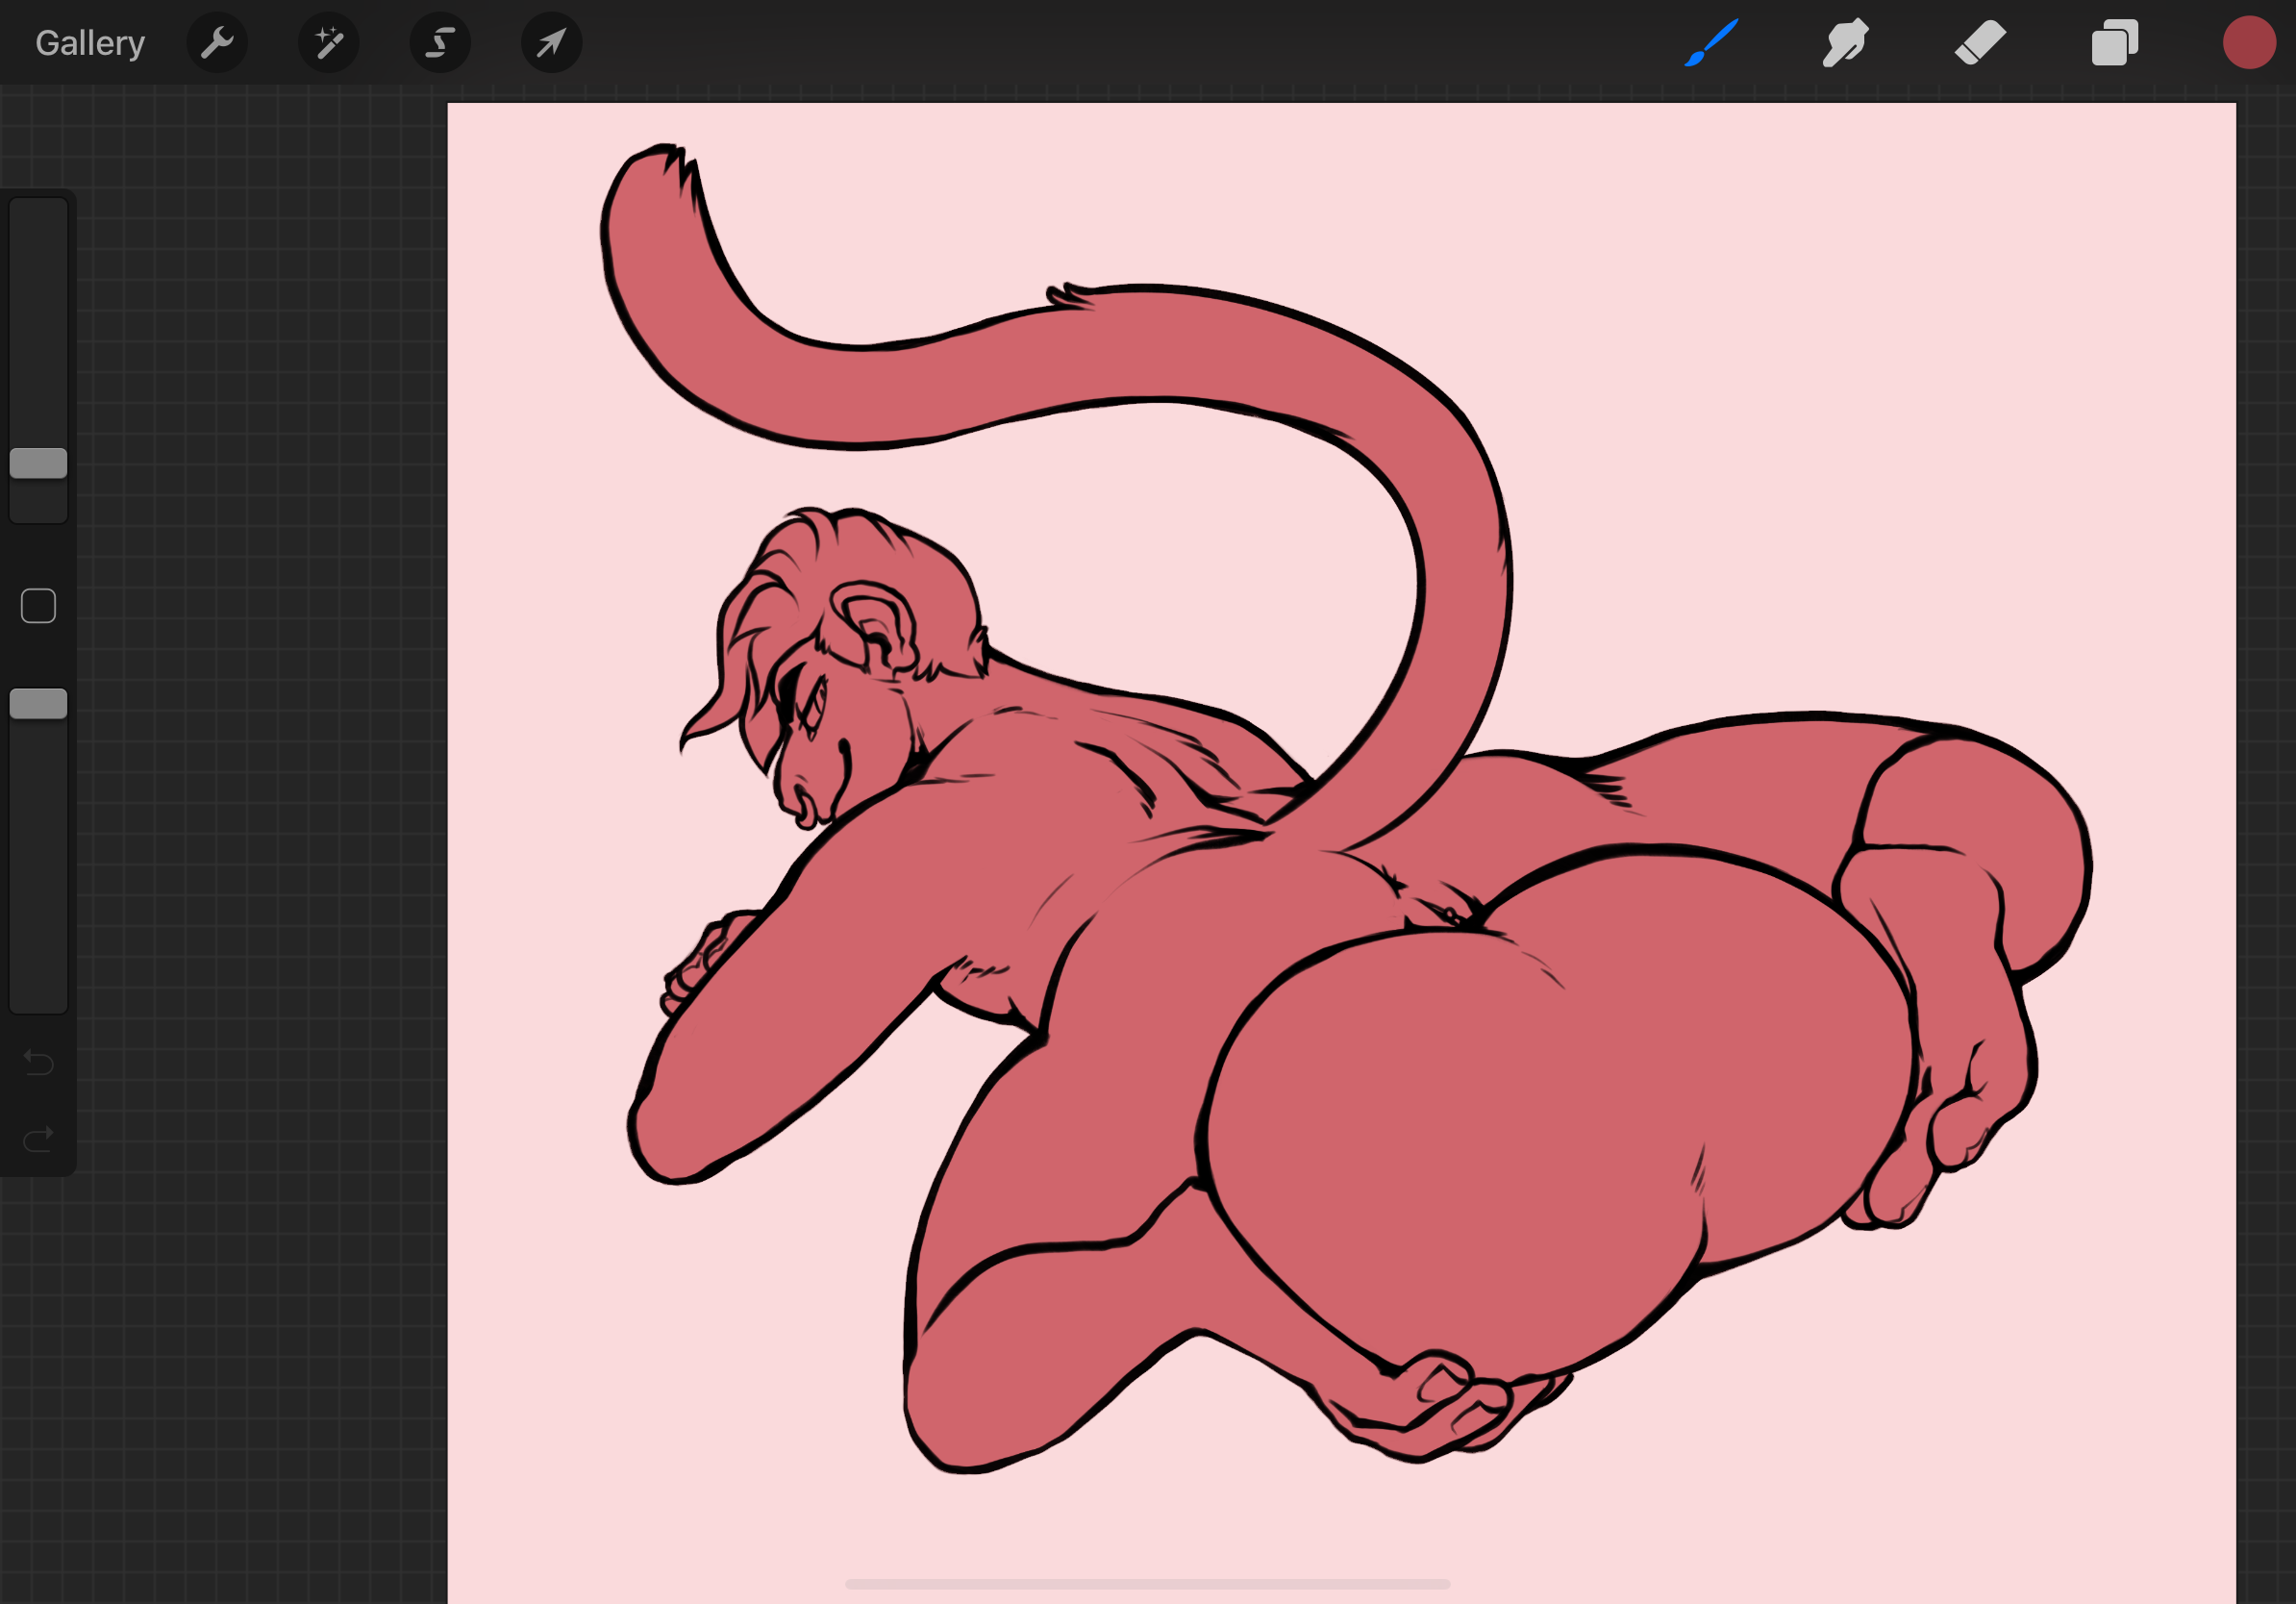The height and width of the screenshot is (1604, 2296).
Task: Tap the square Modify button in sidebar
Action: [x=39, y=606]
